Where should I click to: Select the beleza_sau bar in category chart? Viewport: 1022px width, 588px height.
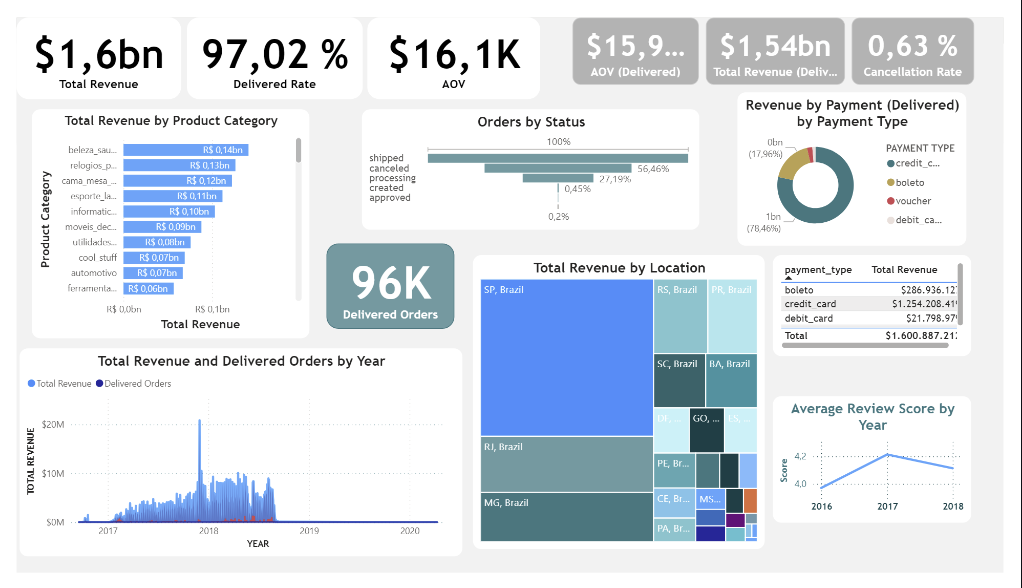185,150
